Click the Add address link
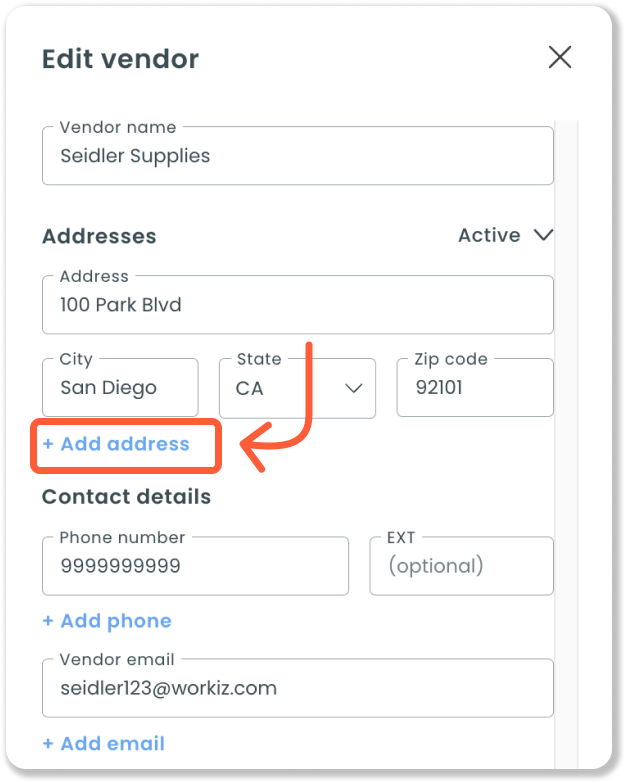 point(116,444)
